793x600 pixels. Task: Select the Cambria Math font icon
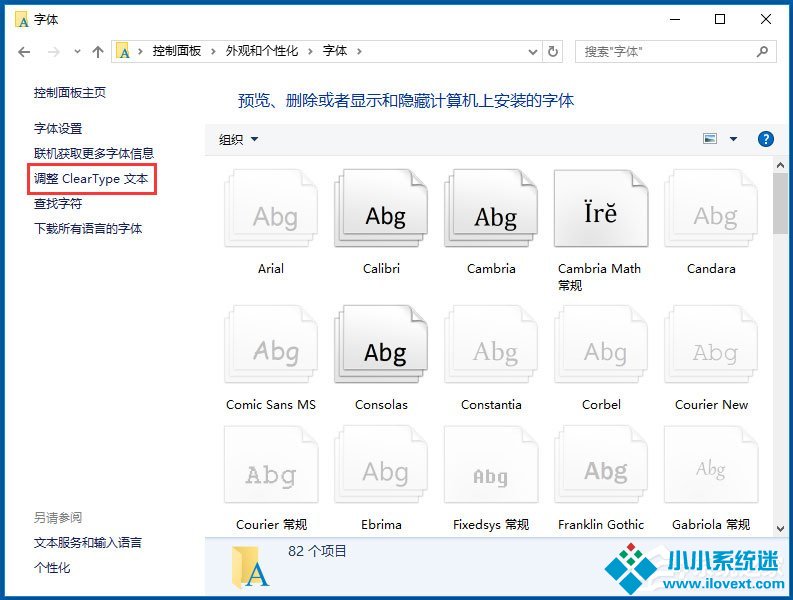(601, 208)
